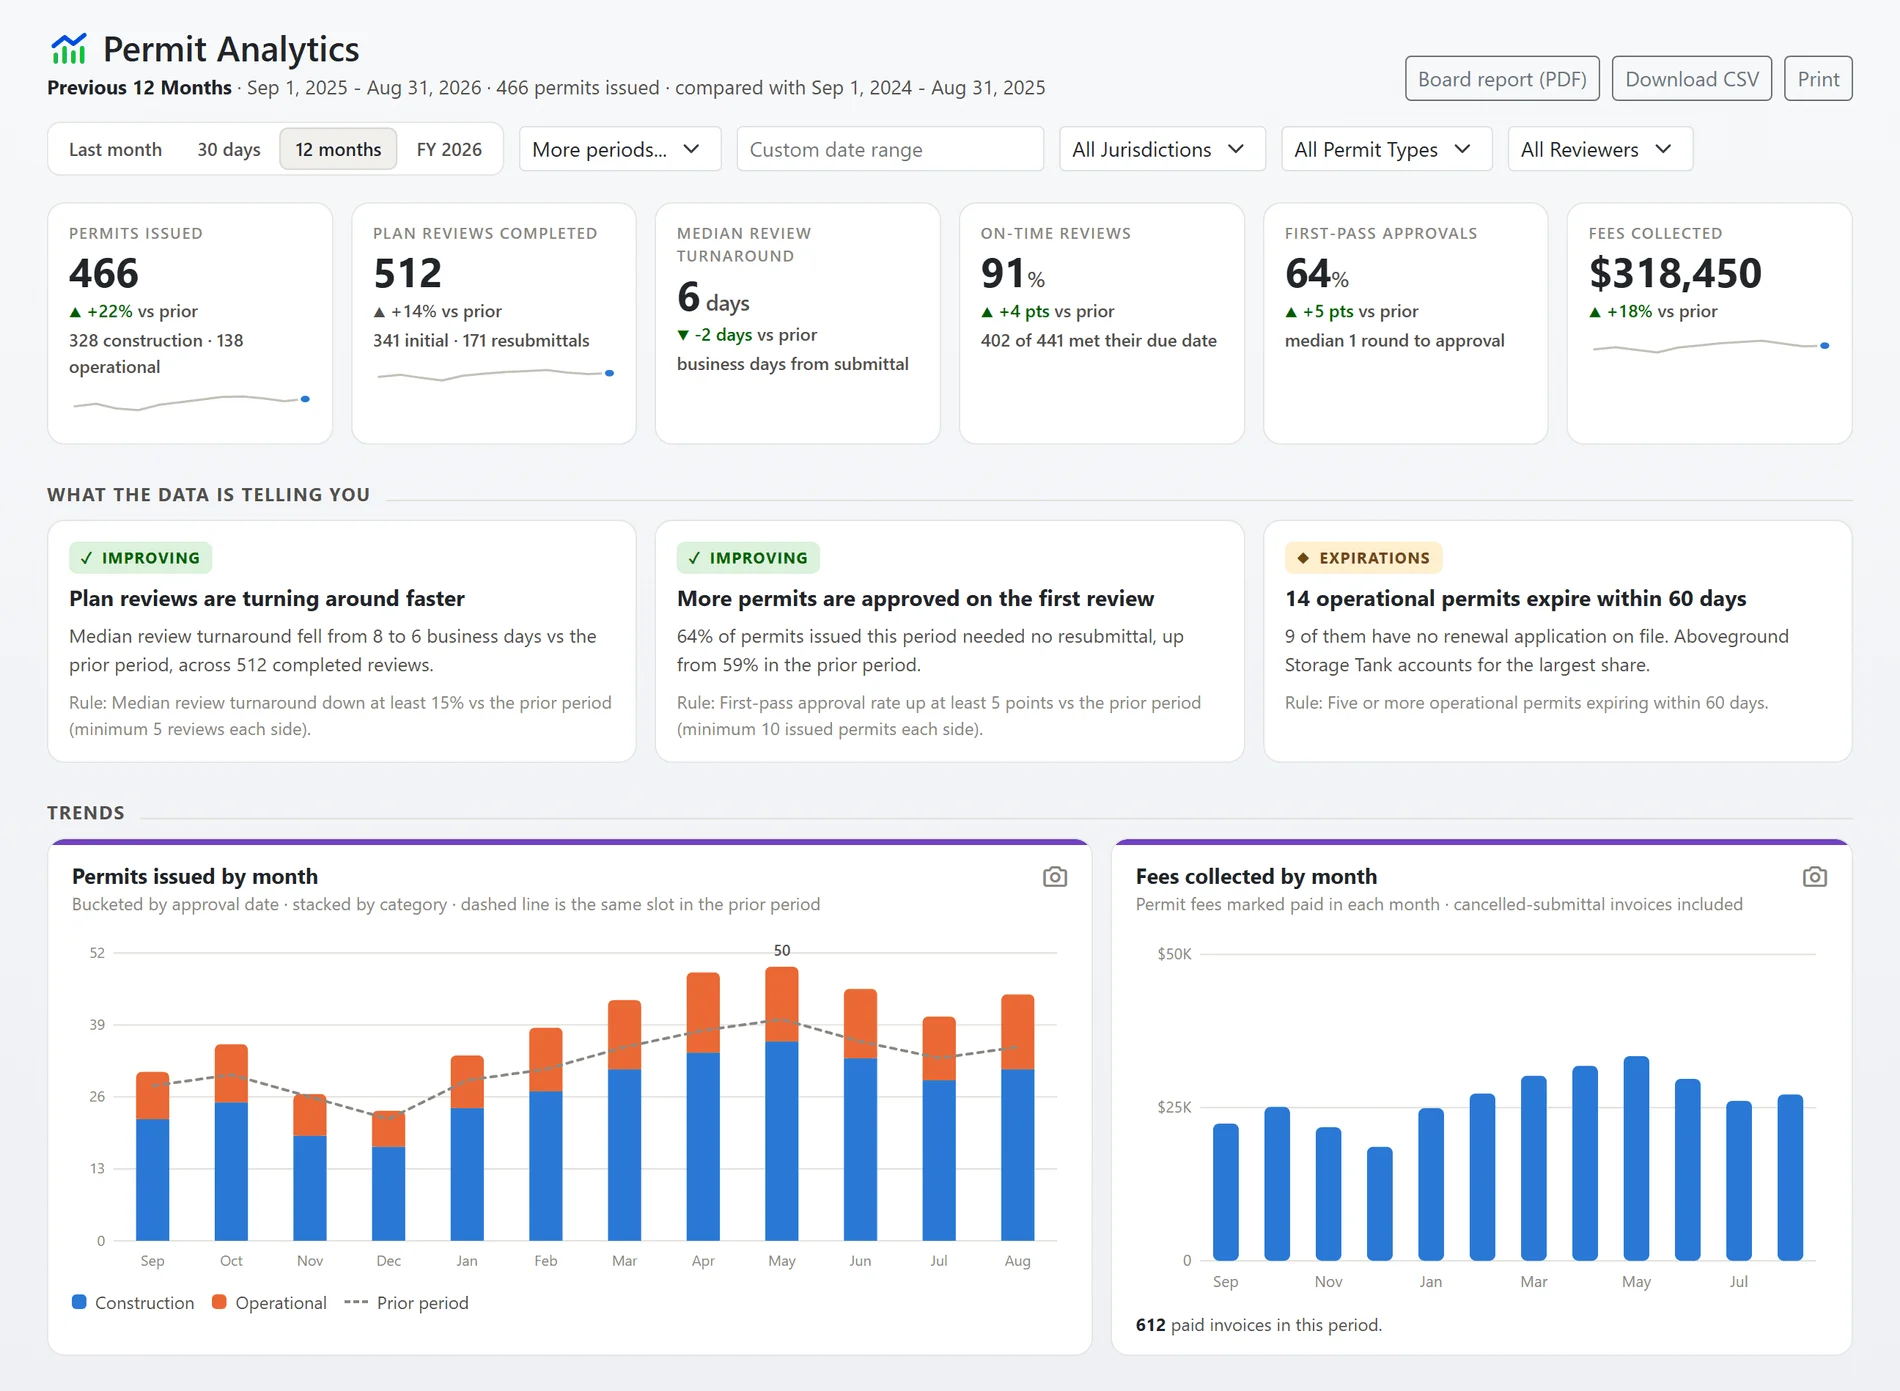Click the Custom date range field

[890, 149]
